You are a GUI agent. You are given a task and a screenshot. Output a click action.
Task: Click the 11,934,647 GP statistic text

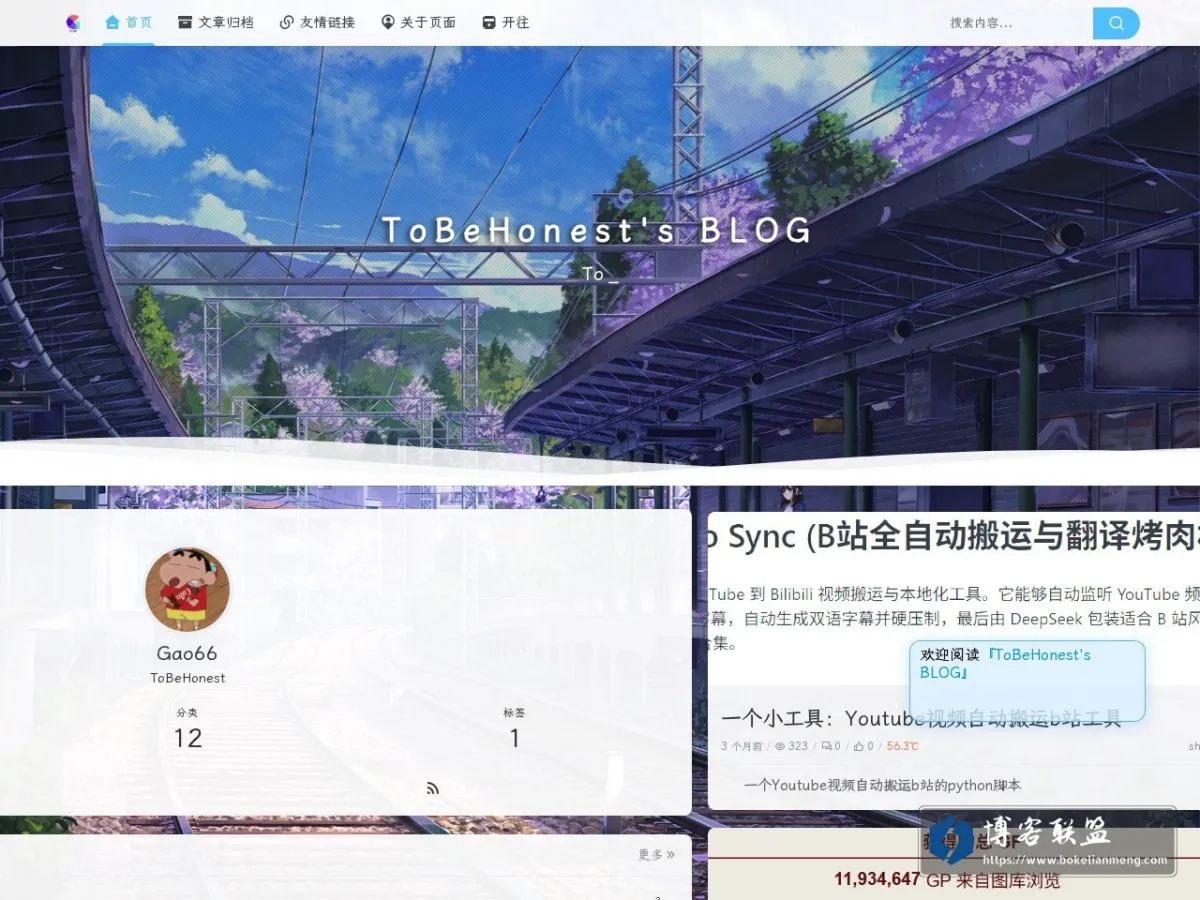(877, 879)
